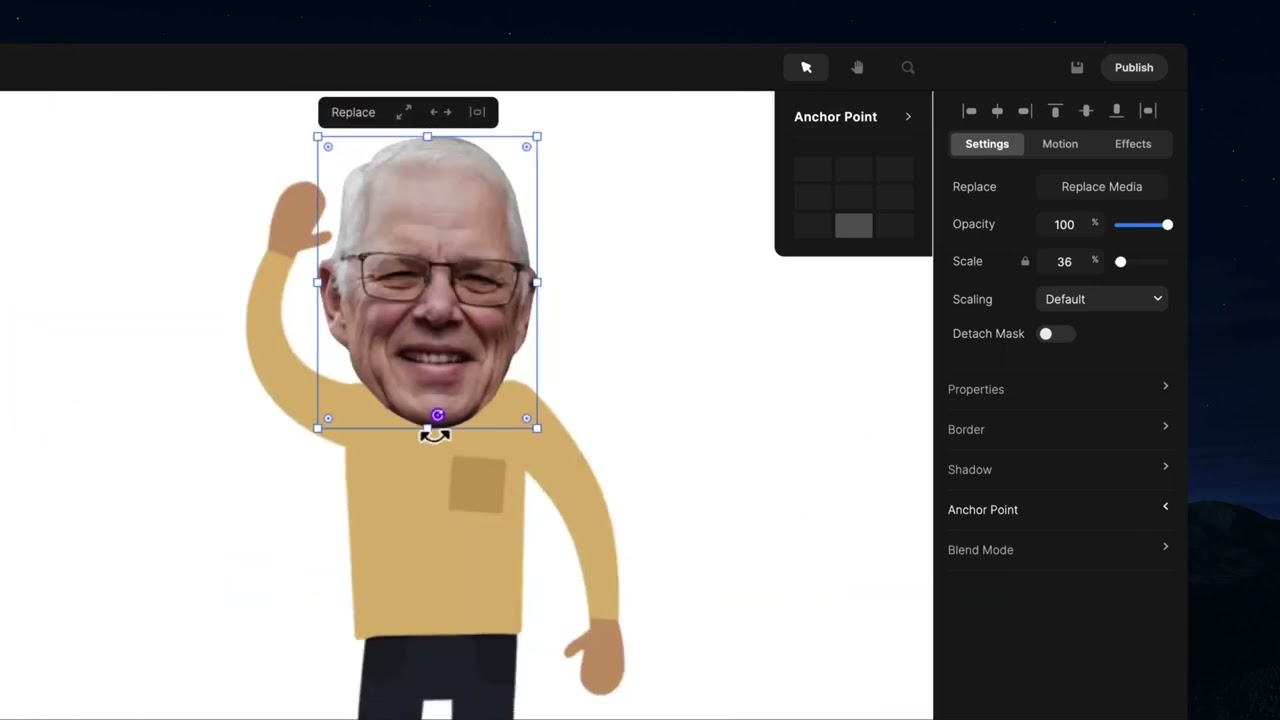Expand the Border section
This screenshot has width=1280, height=720.
1058,429
